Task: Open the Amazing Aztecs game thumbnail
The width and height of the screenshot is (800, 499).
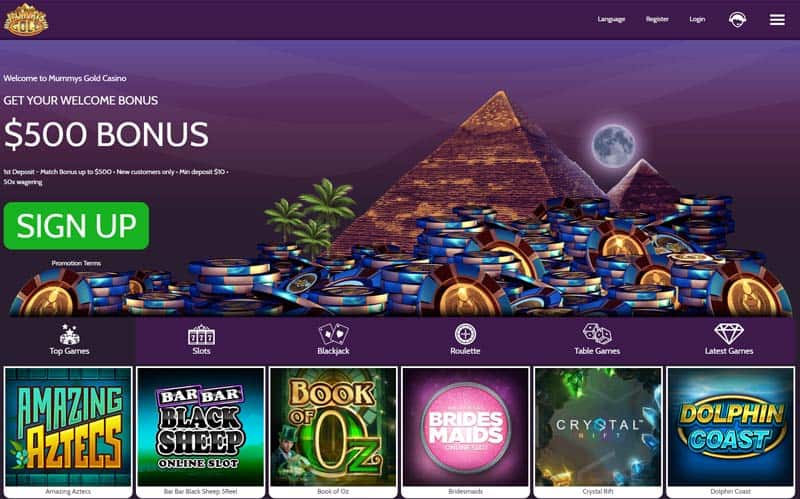Action: [68, 432]
